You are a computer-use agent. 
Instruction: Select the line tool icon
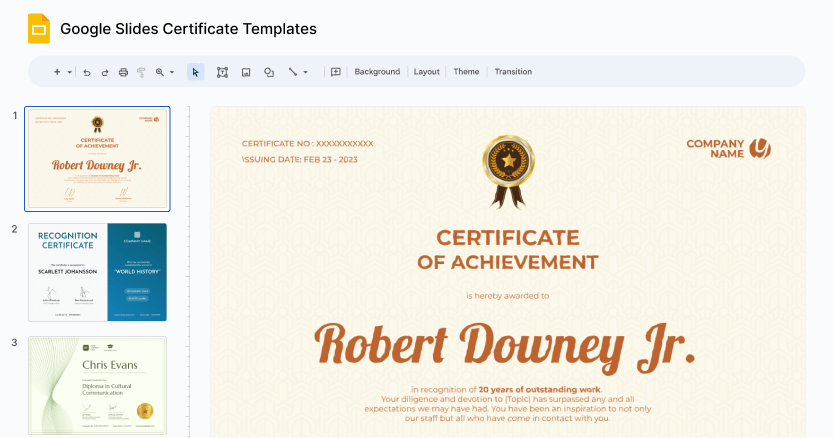[x=293, y=72]
